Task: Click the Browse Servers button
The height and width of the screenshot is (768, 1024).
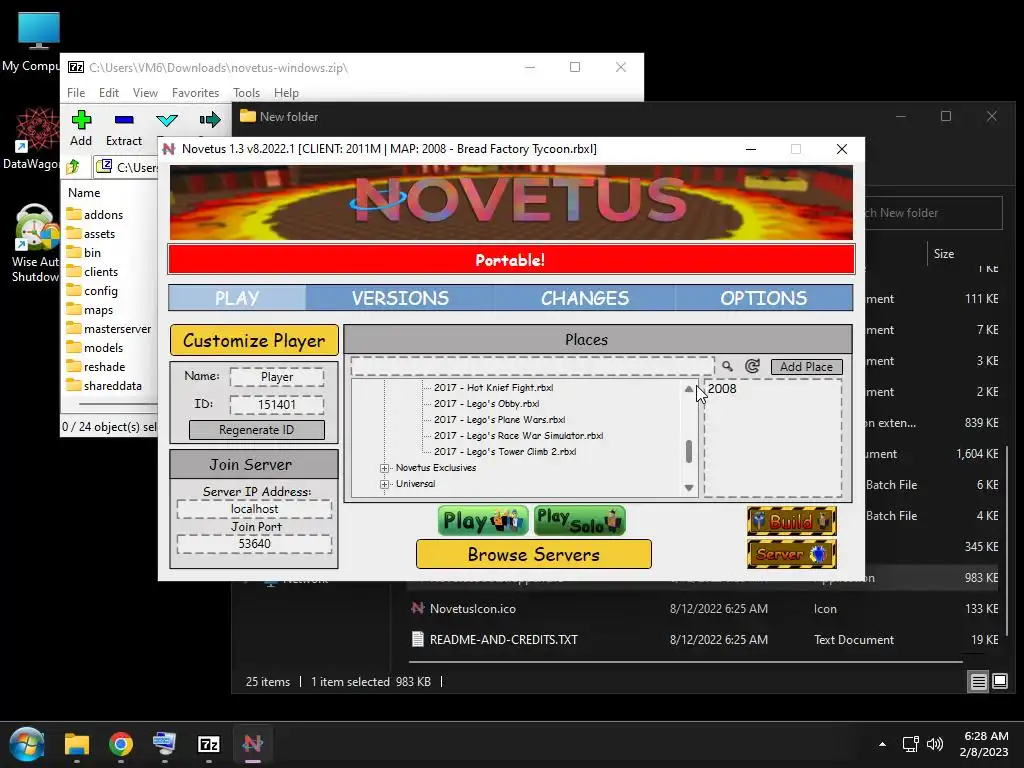Action: [x=534, y=554]
